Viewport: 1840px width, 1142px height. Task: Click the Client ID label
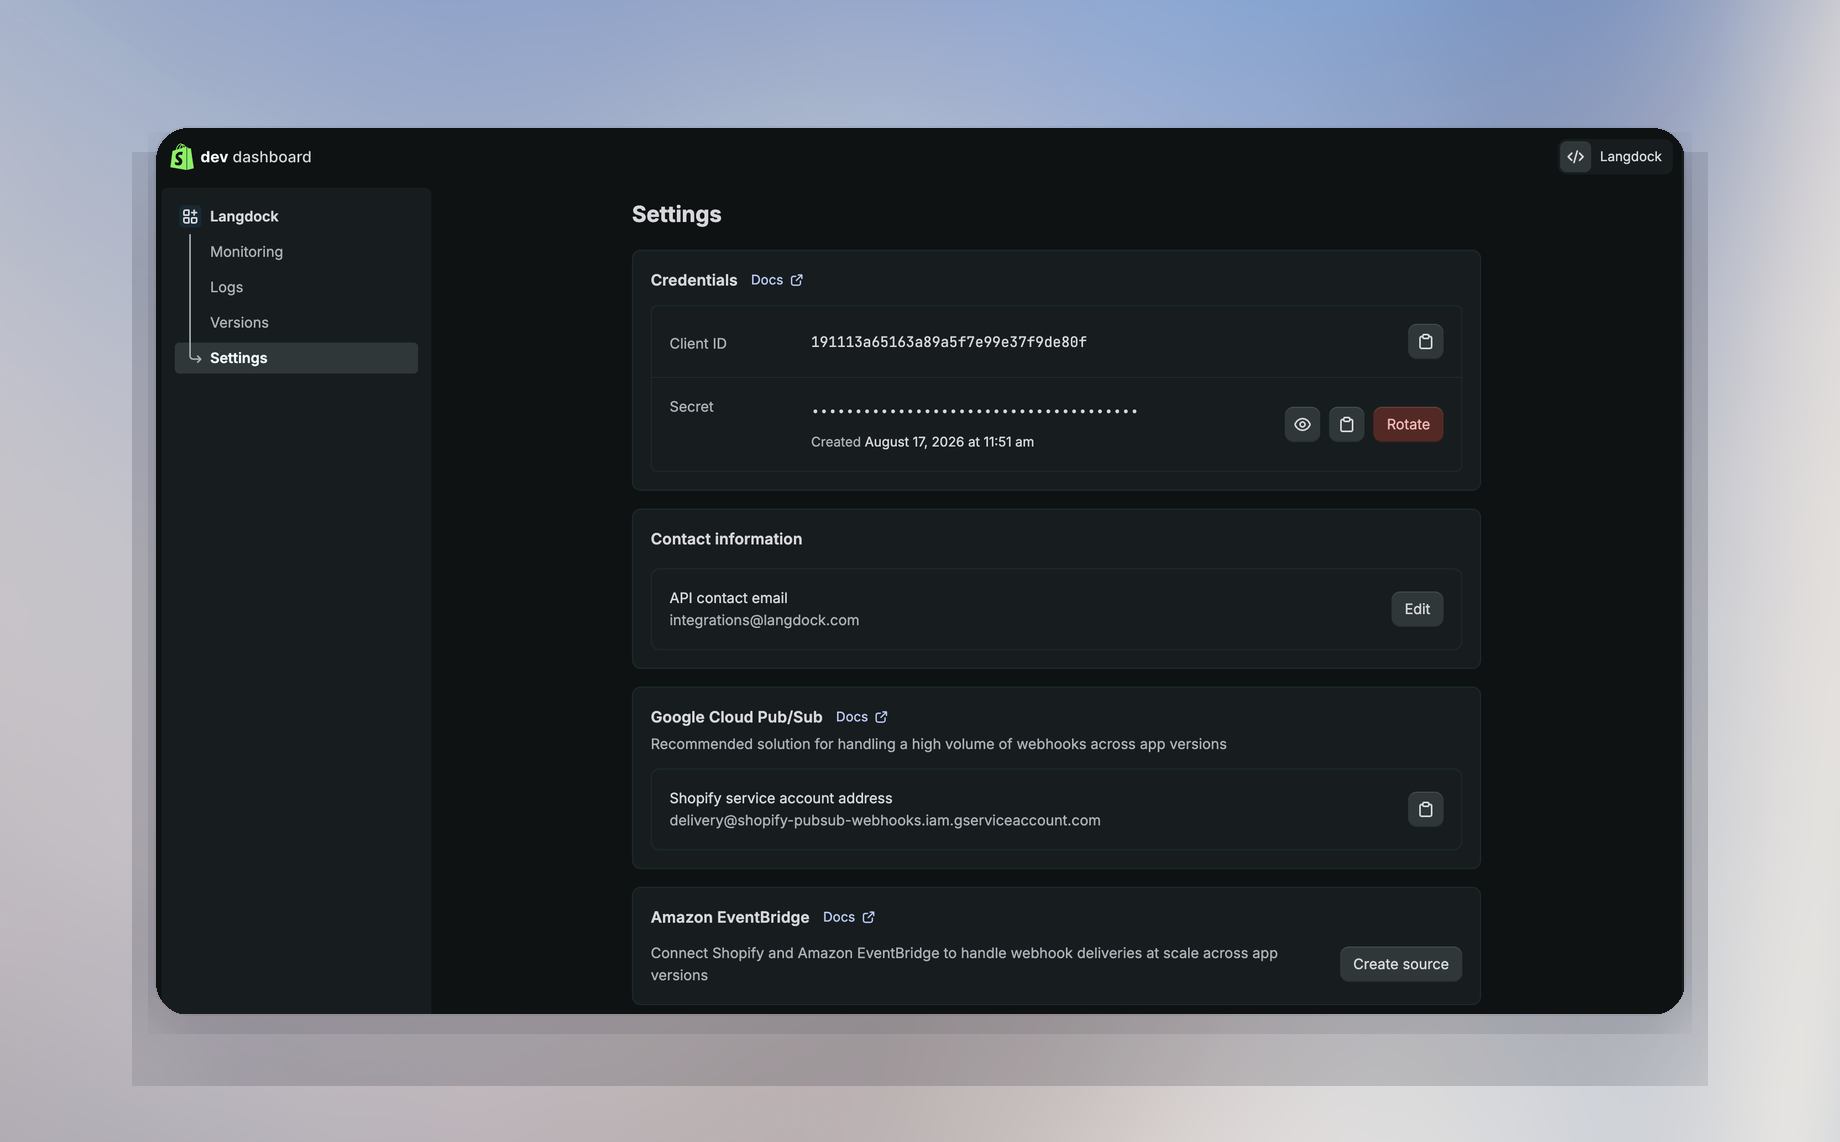click(x=698, y=343)
